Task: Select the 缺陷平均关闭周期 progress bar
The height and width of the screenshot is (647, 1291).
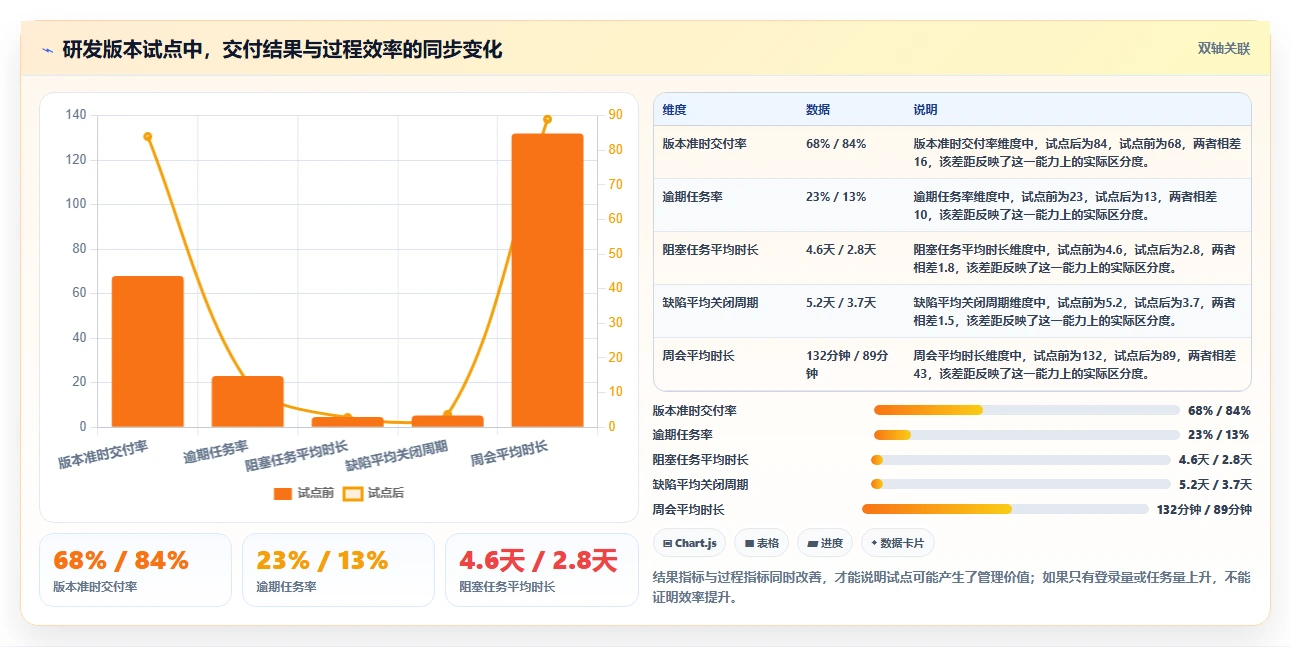Action: pyautogui.click(x=1020, y=484)
